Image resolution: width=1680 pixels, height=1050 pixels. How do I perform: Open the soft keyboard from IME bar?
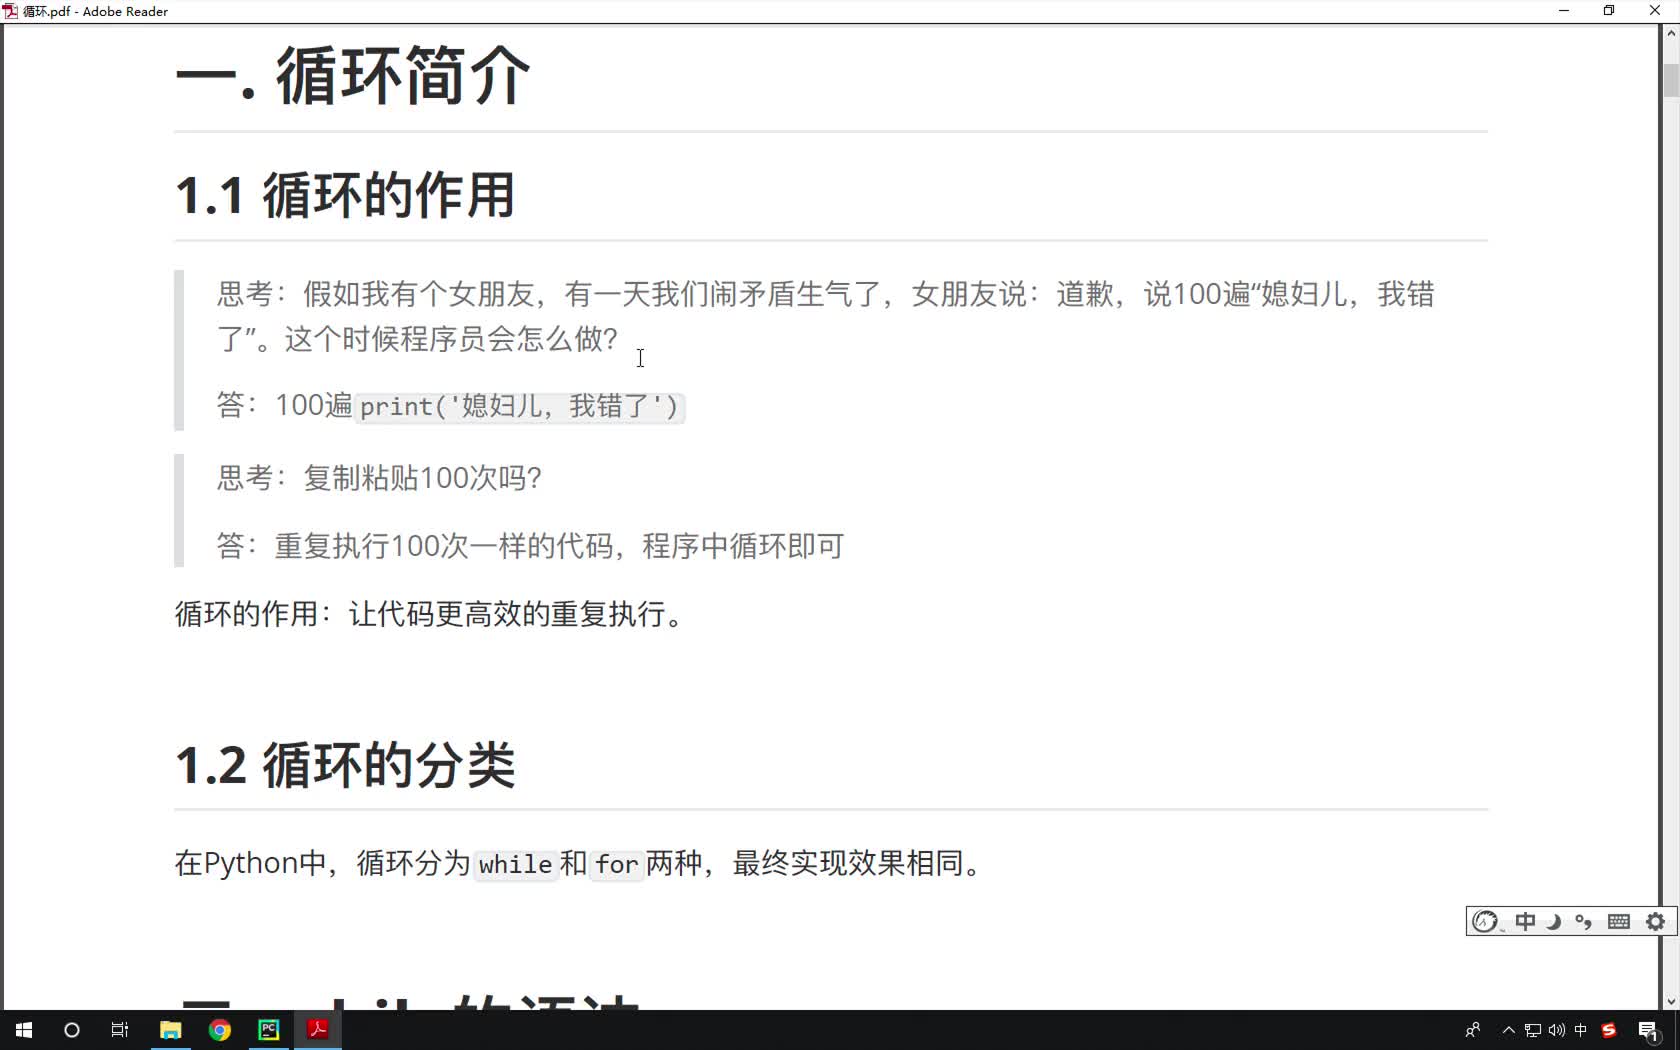(1619, 922)
